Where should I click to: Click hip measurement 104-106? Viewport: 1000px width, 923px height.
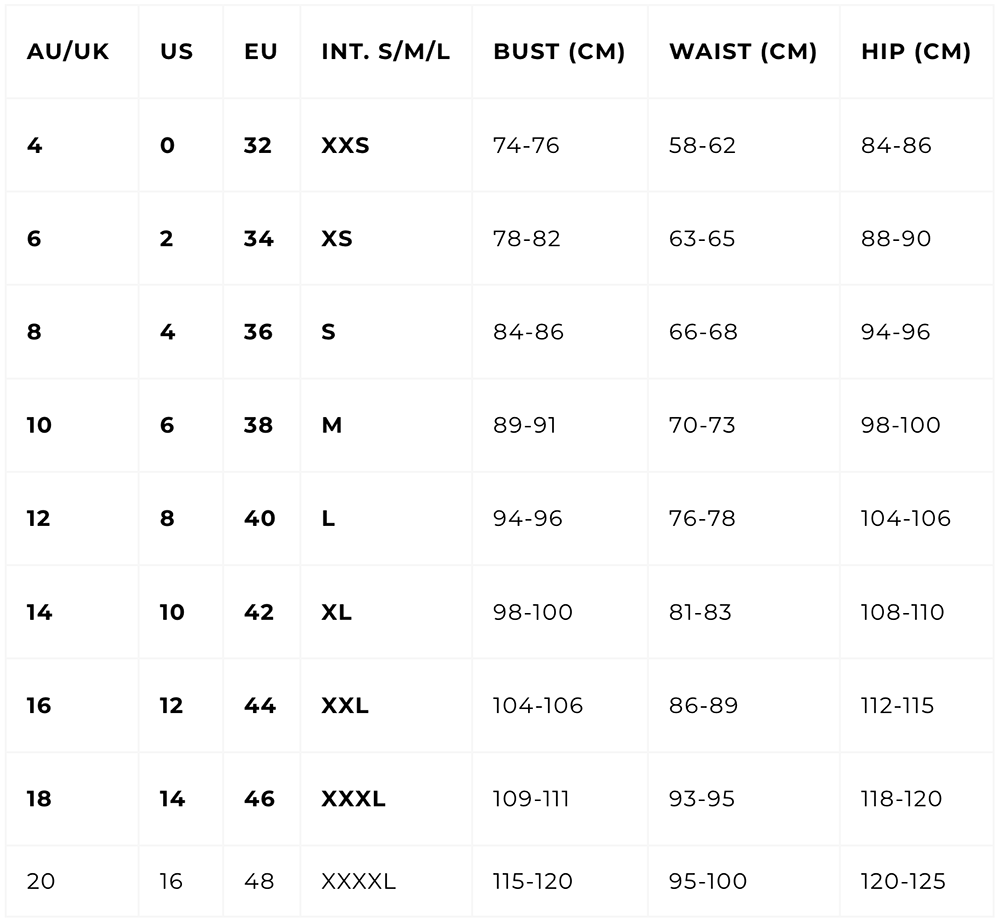pos(905,519)
